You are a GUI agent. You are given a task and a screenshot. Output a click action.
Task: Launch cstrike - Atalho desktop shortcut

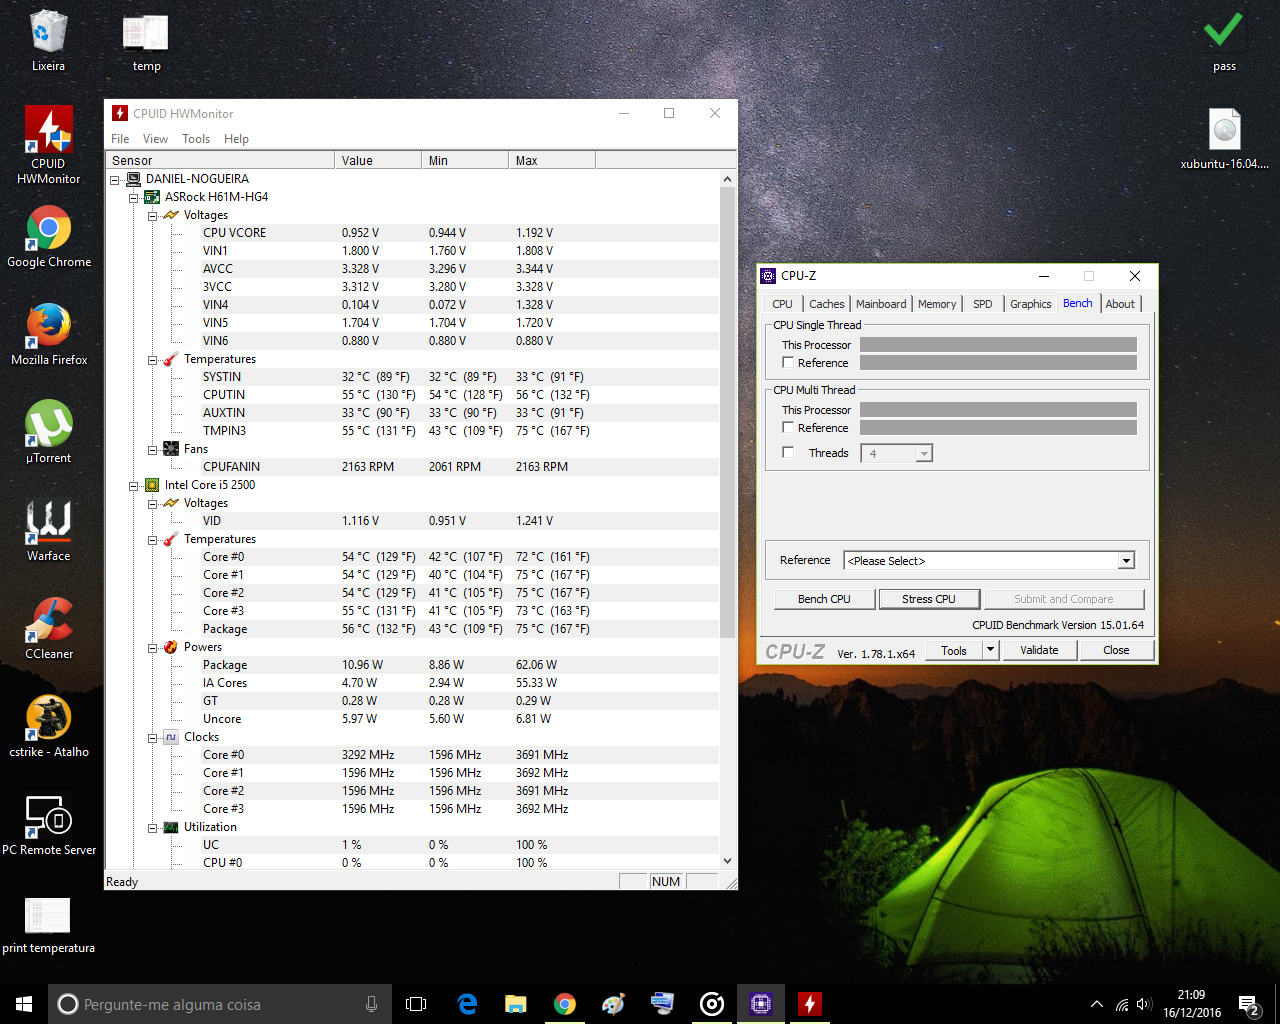(x=48, y=726)
